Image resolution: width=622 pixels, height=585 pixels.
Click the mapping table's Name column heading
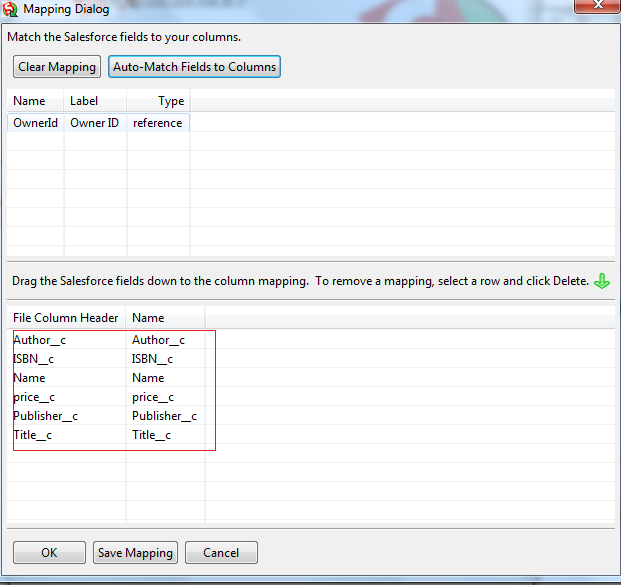click(165, 318)
